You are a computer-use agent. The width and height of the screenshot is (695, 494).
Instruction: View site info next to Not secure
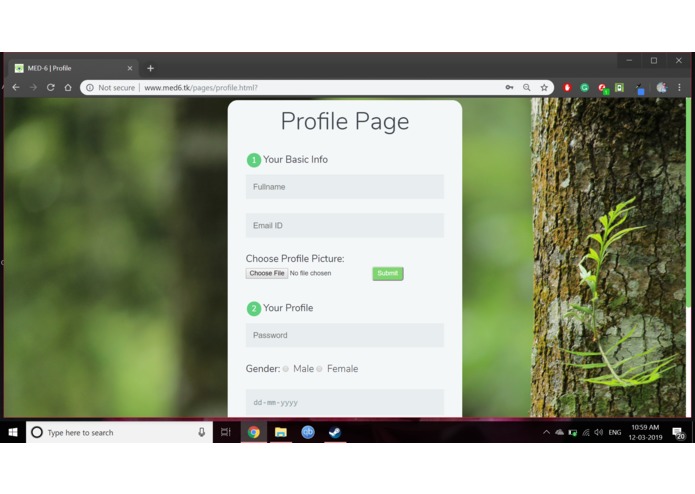[90, 88]
